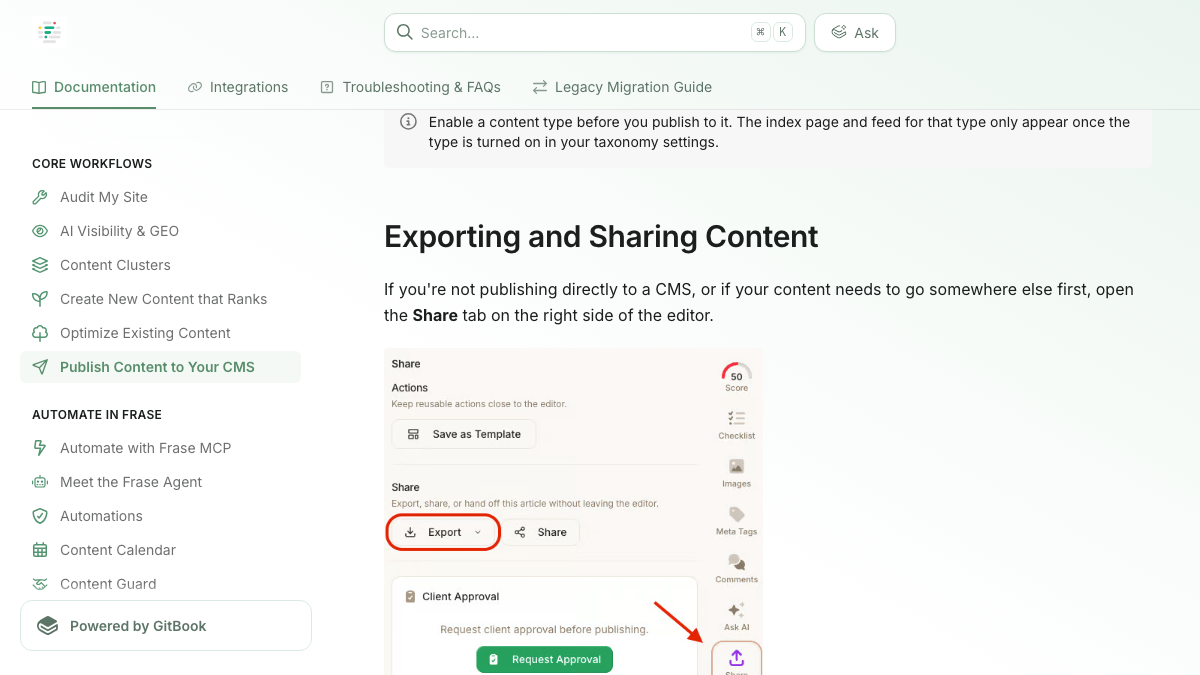Click the question icon beside Troubleshooting
1200x675 pixels.
point(327,87)
